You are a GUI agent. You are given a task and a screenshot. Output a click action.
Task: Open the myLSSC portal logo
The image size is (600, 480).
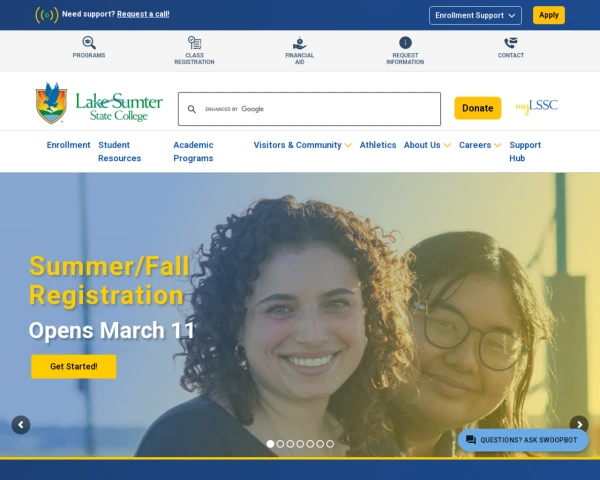[x=536, y=107]
